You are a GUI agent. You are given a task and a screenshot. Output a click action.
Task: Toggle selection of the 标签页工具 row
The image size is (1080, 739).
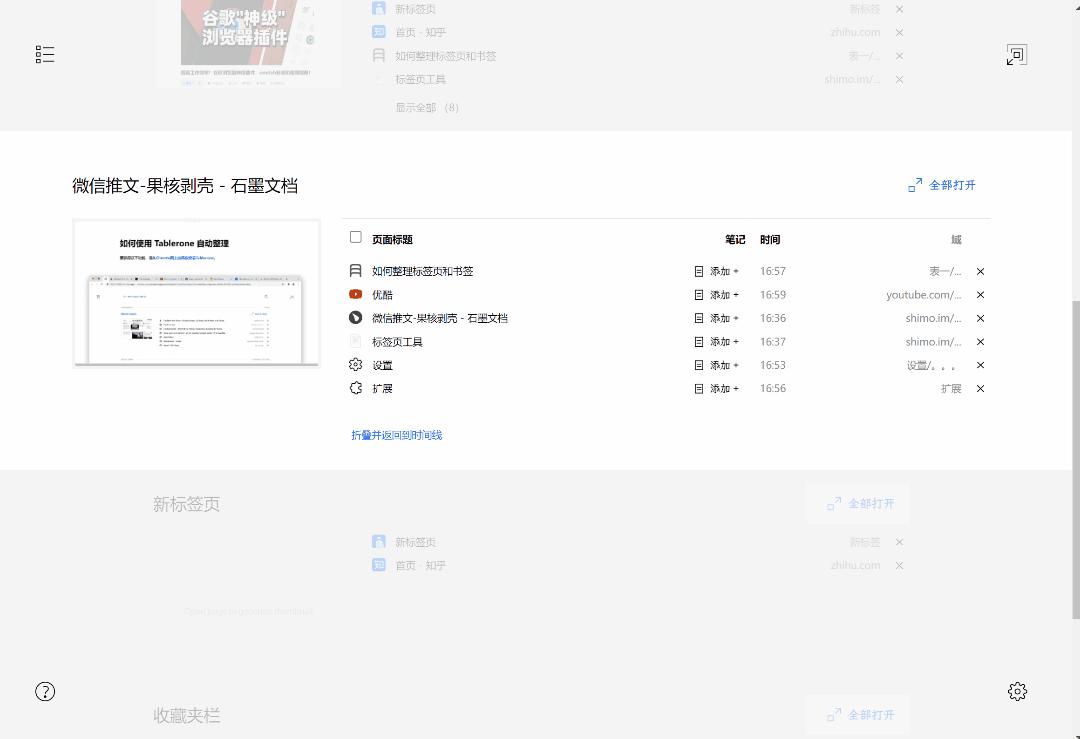355,341
